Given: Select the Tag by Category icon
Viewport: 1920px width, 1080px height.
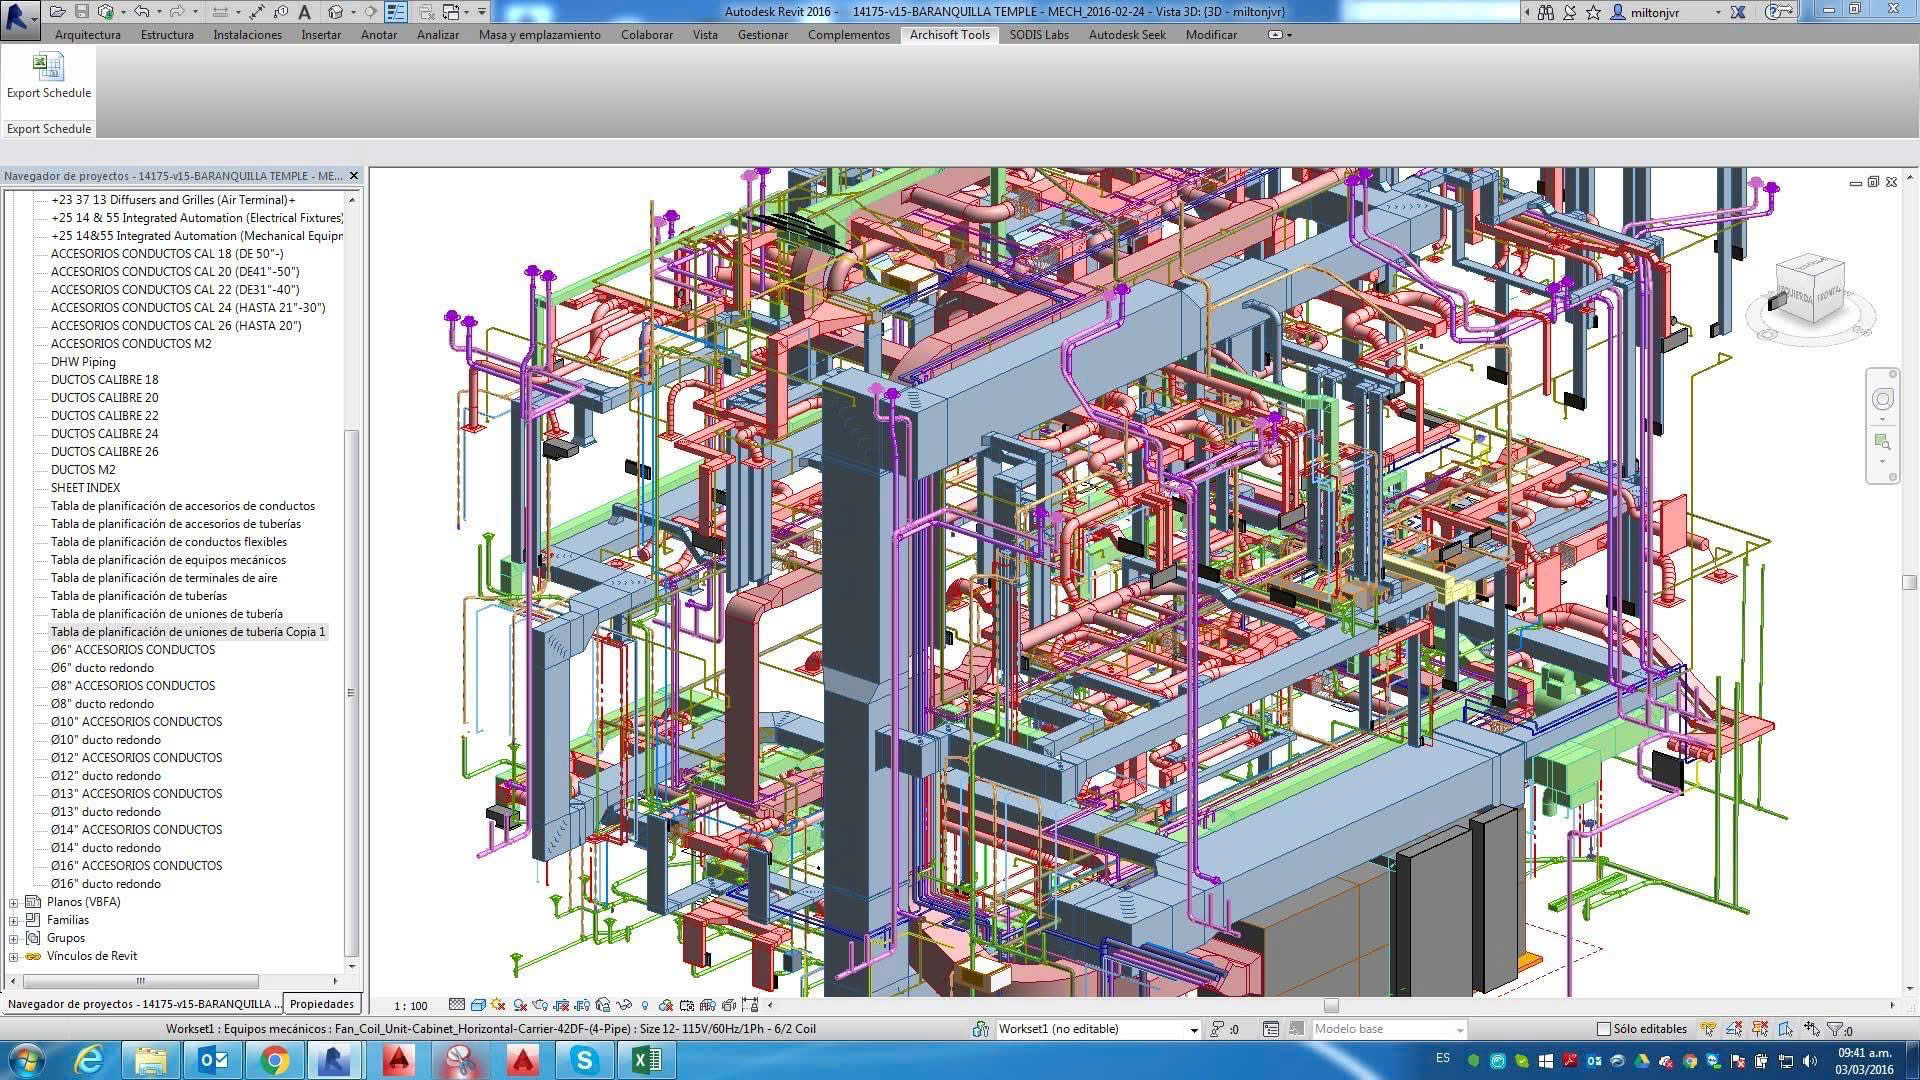Looking at the screenshot, I should [281, 12].
